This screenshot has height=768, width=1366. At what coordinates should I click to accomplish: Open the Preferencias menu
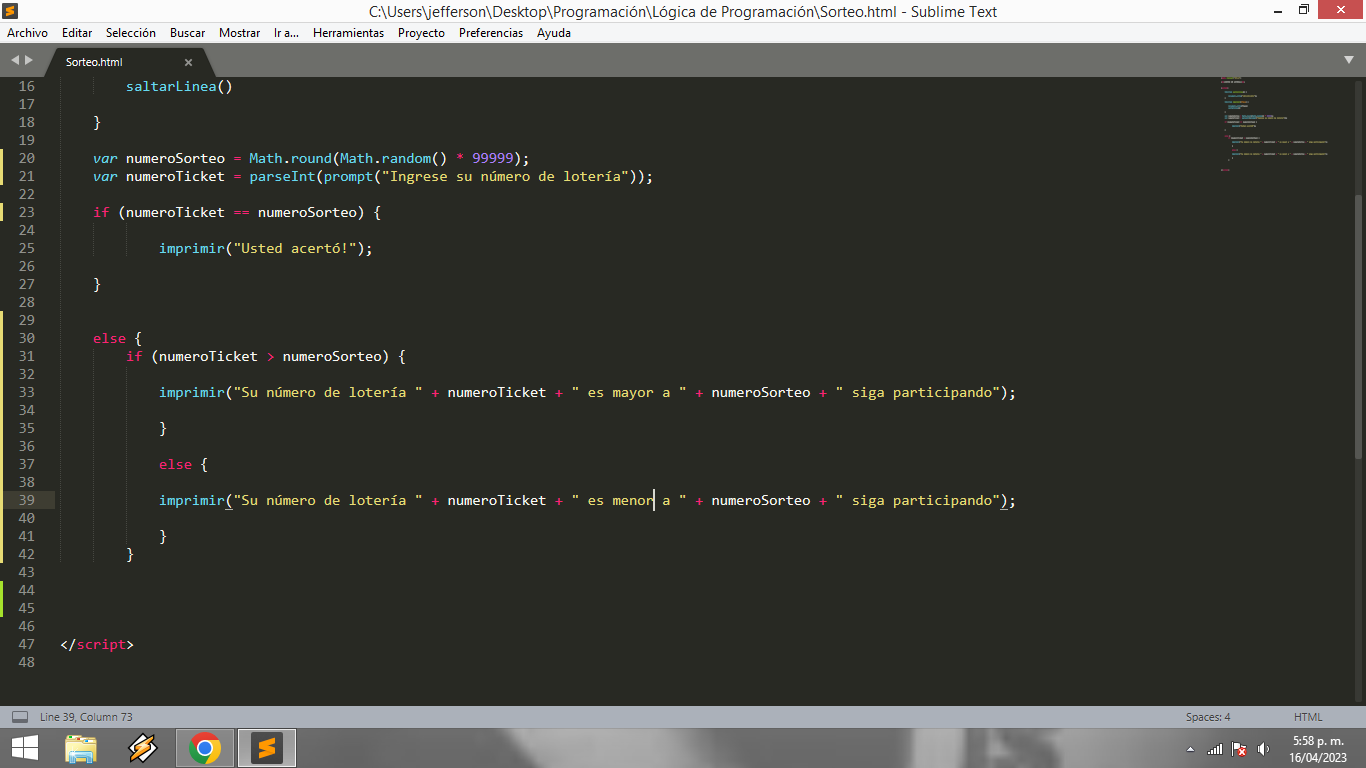tap(491, 33)
